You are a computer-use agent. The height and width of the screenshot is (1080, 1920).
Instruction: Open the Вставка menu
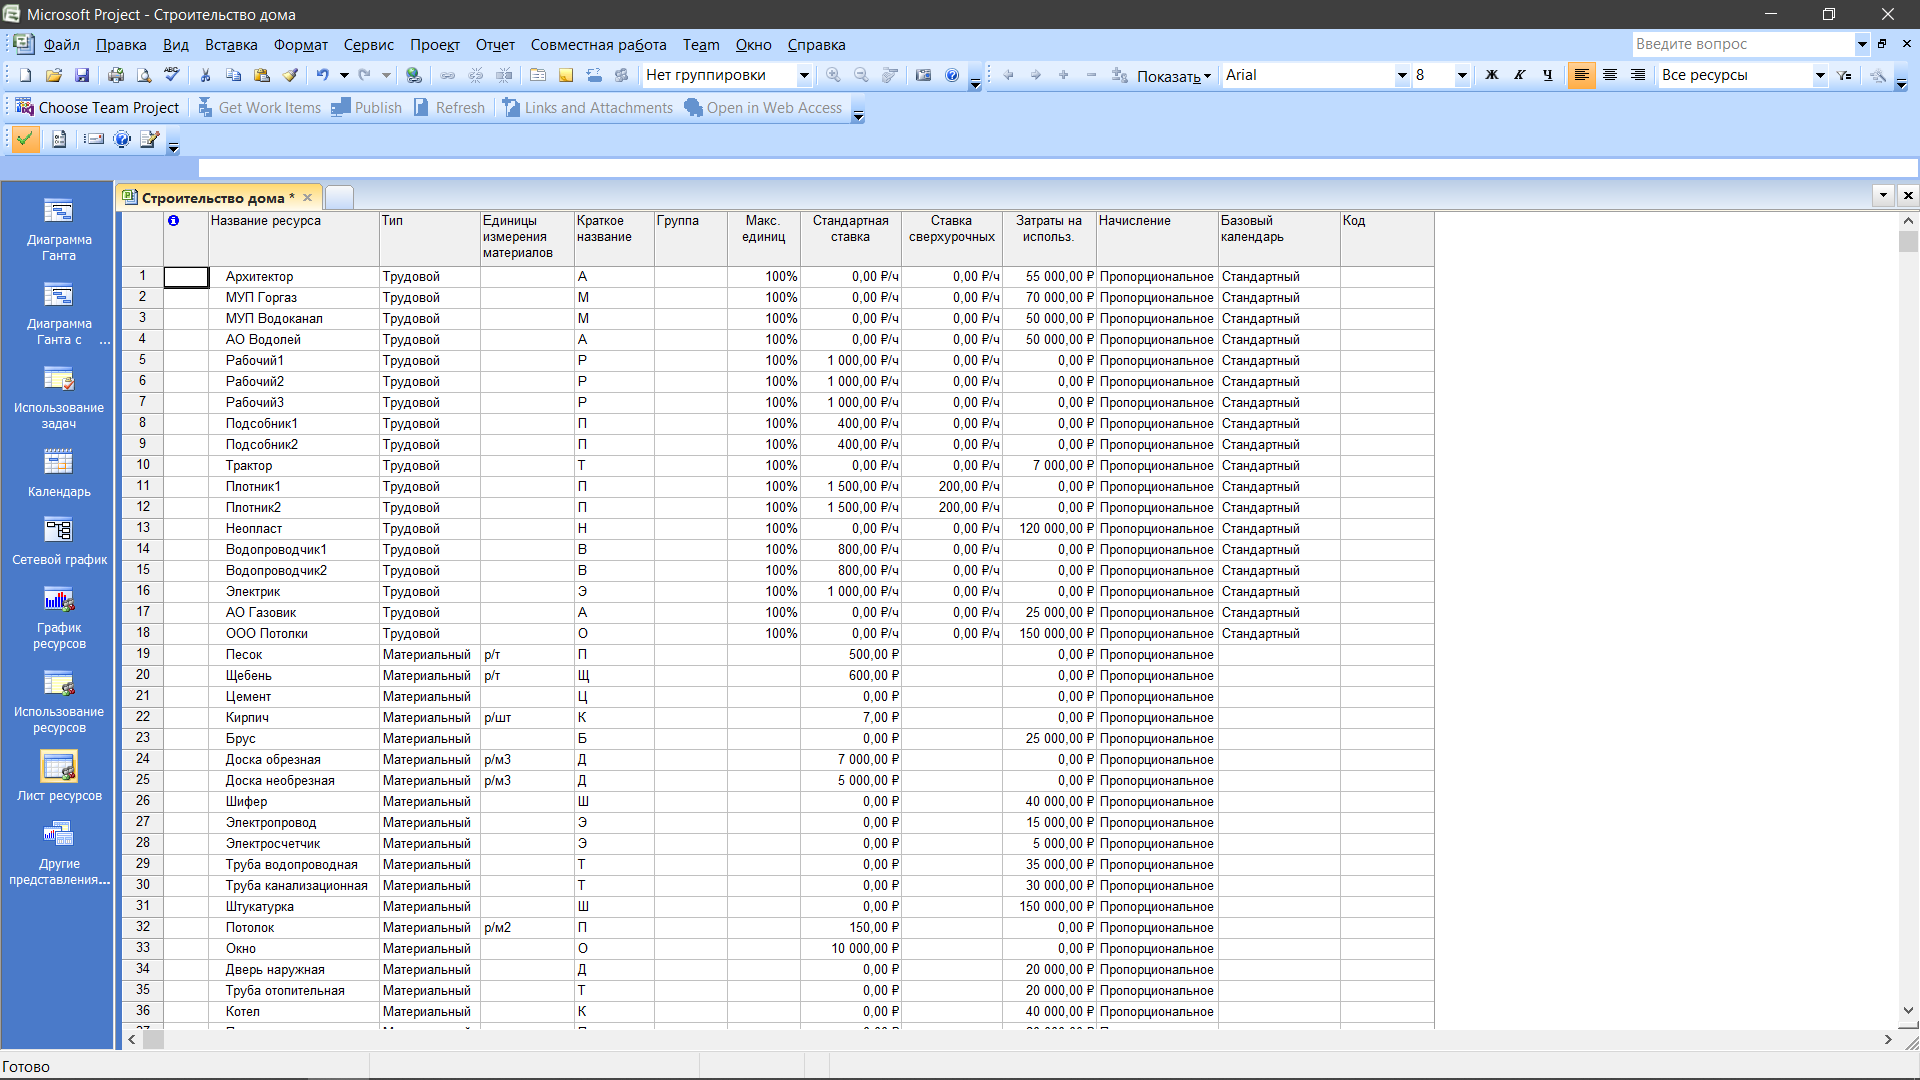231,45
